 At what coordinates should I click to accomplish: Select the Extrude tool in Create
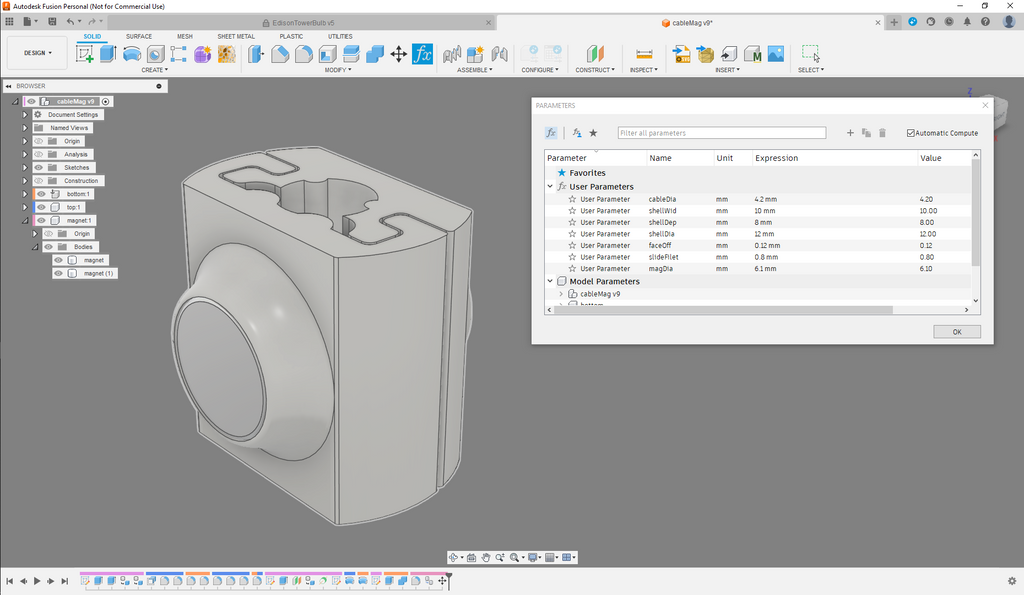coord(108,54)
